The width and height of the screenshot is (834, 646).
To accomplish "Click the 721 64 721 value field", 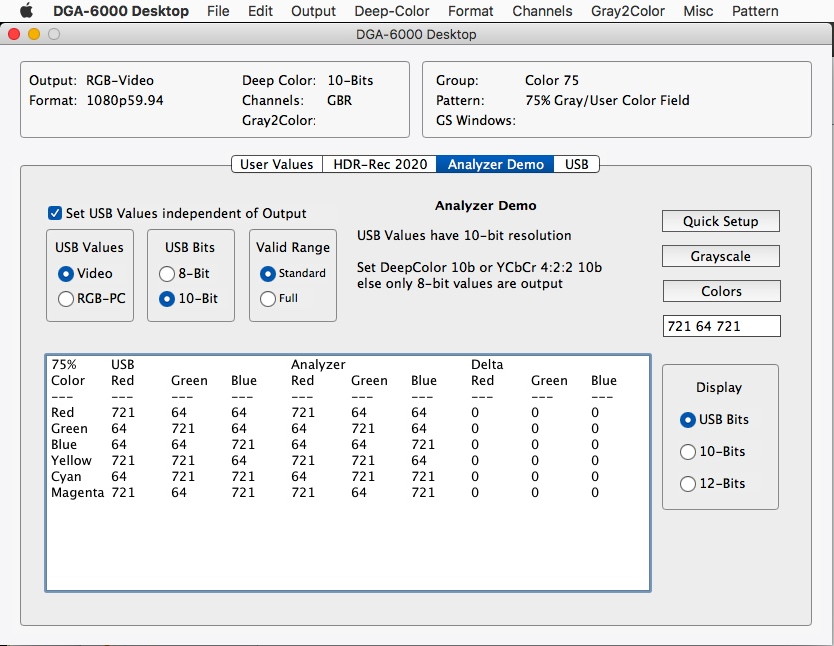I will click(720, 326).
